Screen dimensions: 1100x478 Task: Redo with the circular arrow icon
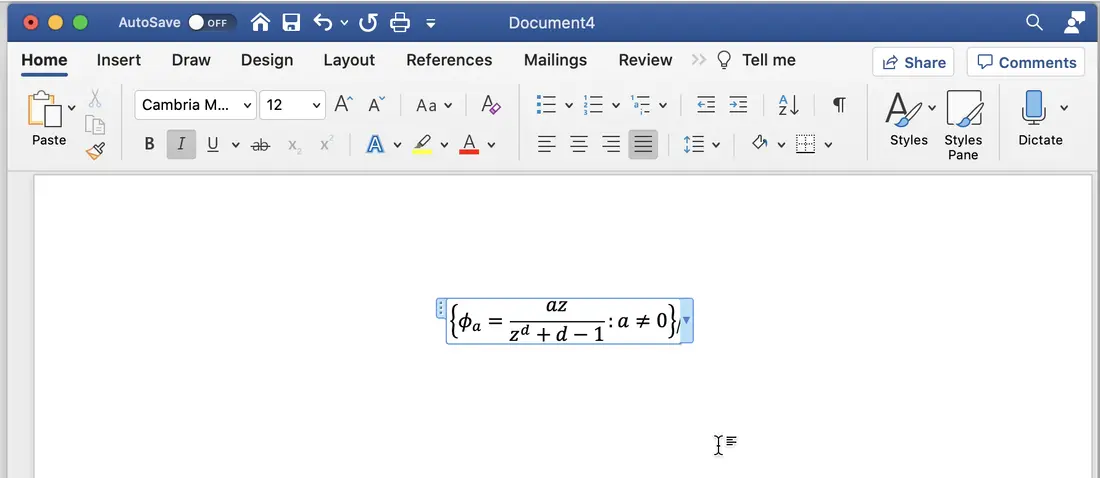(x=368, y=23)
